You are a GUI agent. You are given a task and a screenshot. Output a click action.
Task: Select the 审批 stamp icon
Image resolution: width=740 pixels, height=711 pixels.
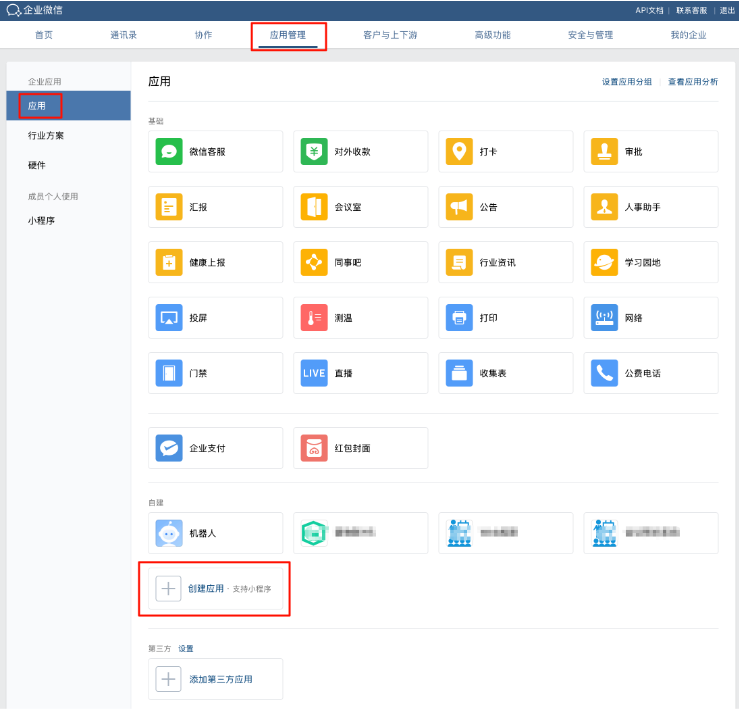click(x=605, y=152)
